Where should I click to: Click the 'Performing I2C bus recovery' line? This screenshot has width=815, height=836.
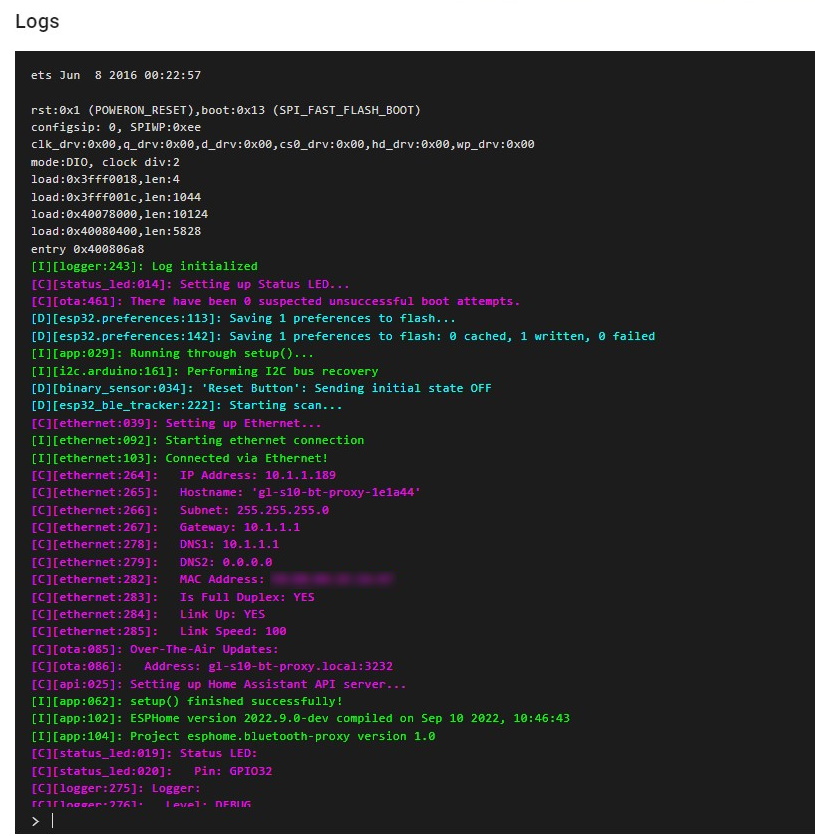pyautogui.click(x=205, y=371)
